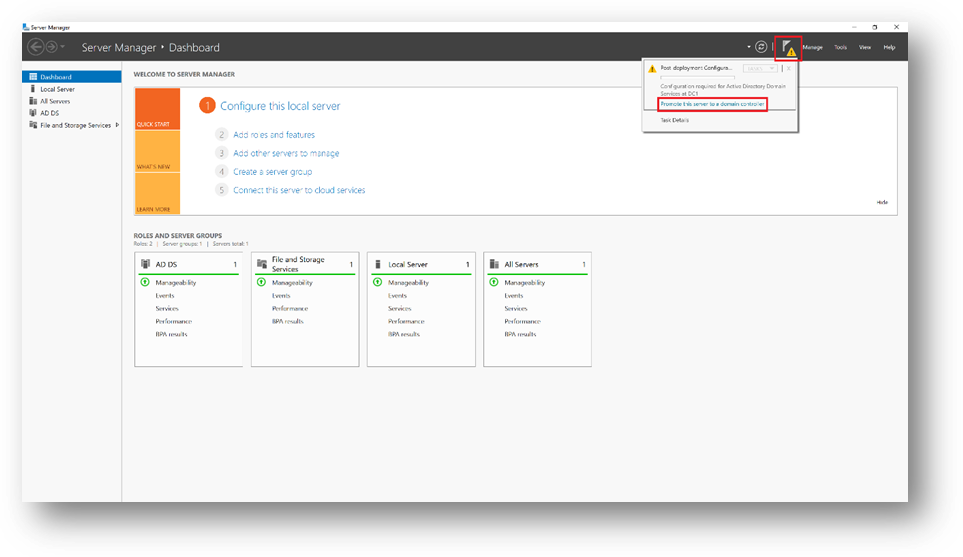This screenshot has width=963, height=557.
Task: Select the LEARN MORE tile
Action: tap(157, 193)
